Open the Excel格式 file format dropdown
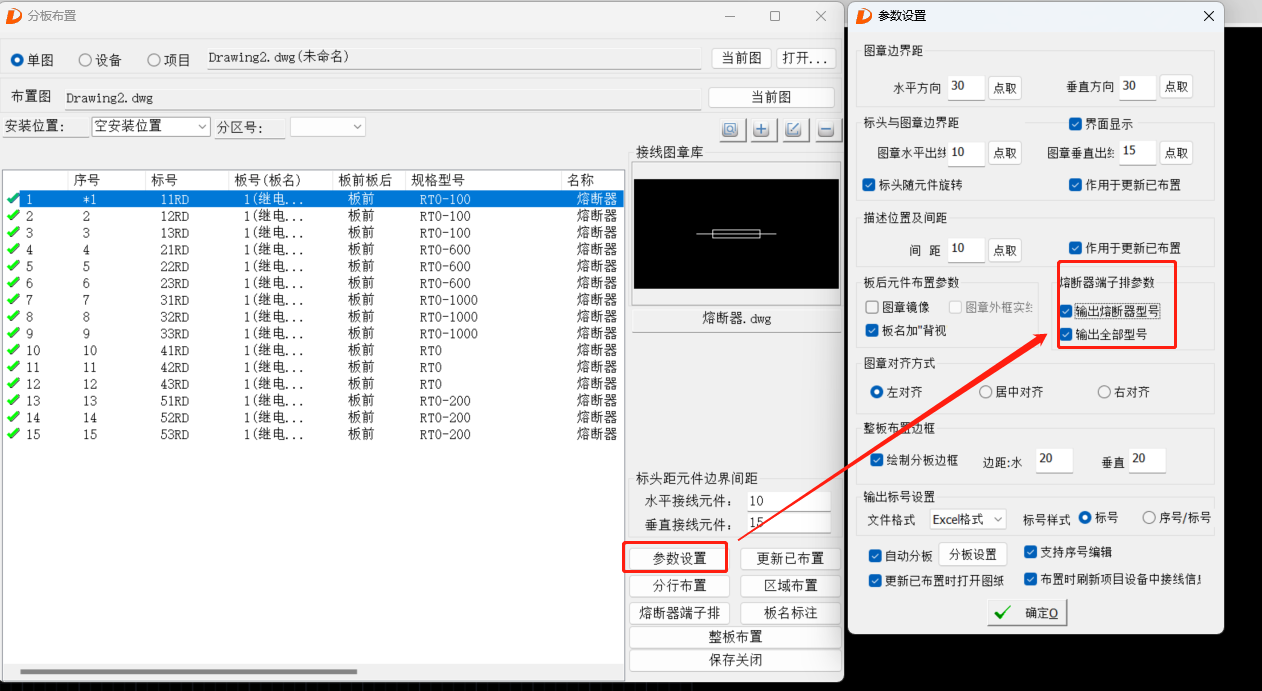1262x691 pixels. pos(967,519)
